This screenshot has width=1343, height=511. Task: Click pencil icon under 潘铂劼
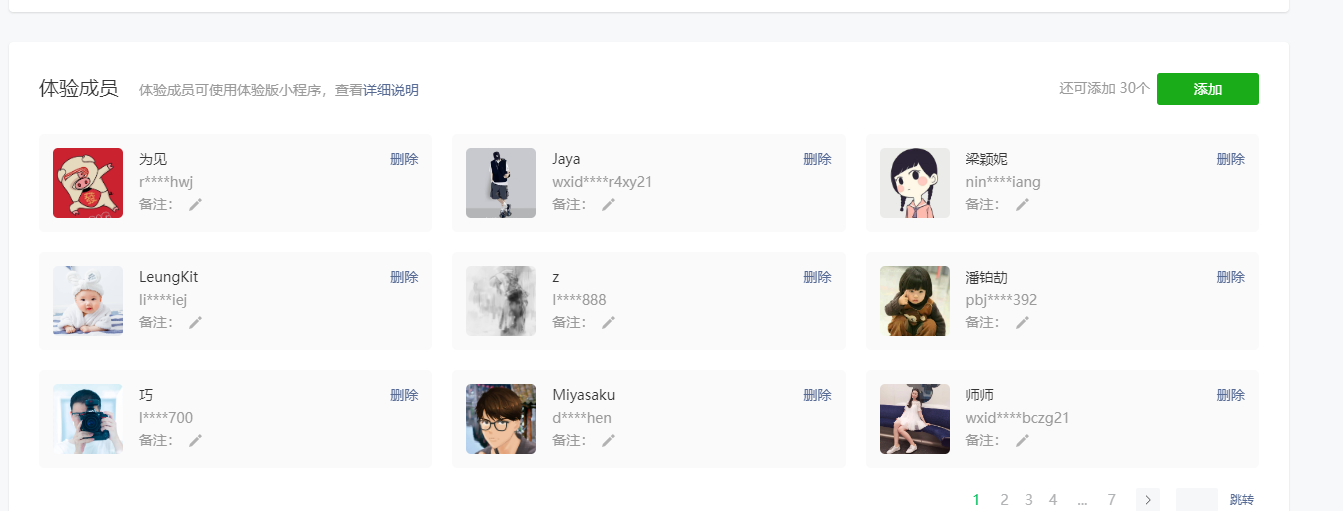(x=1022, y=322)
